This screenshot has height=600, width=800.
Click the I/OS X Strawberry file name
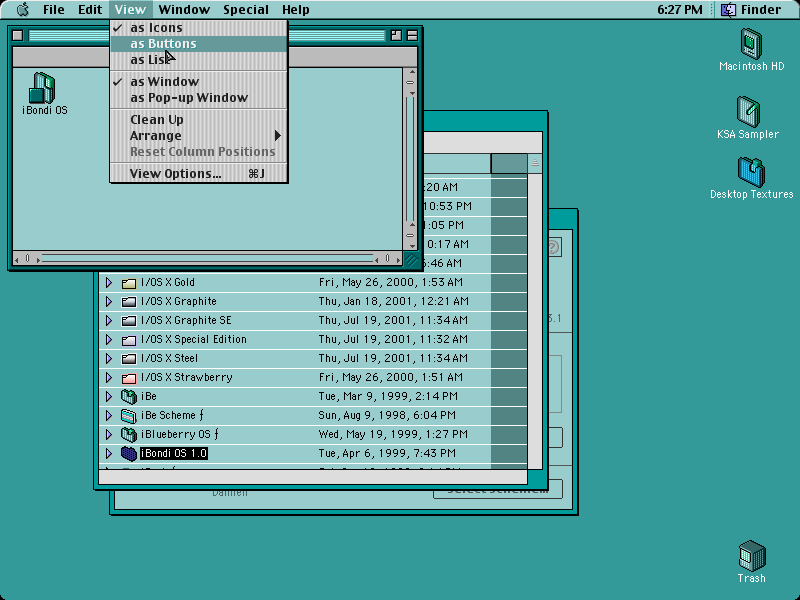coord(187,378)
